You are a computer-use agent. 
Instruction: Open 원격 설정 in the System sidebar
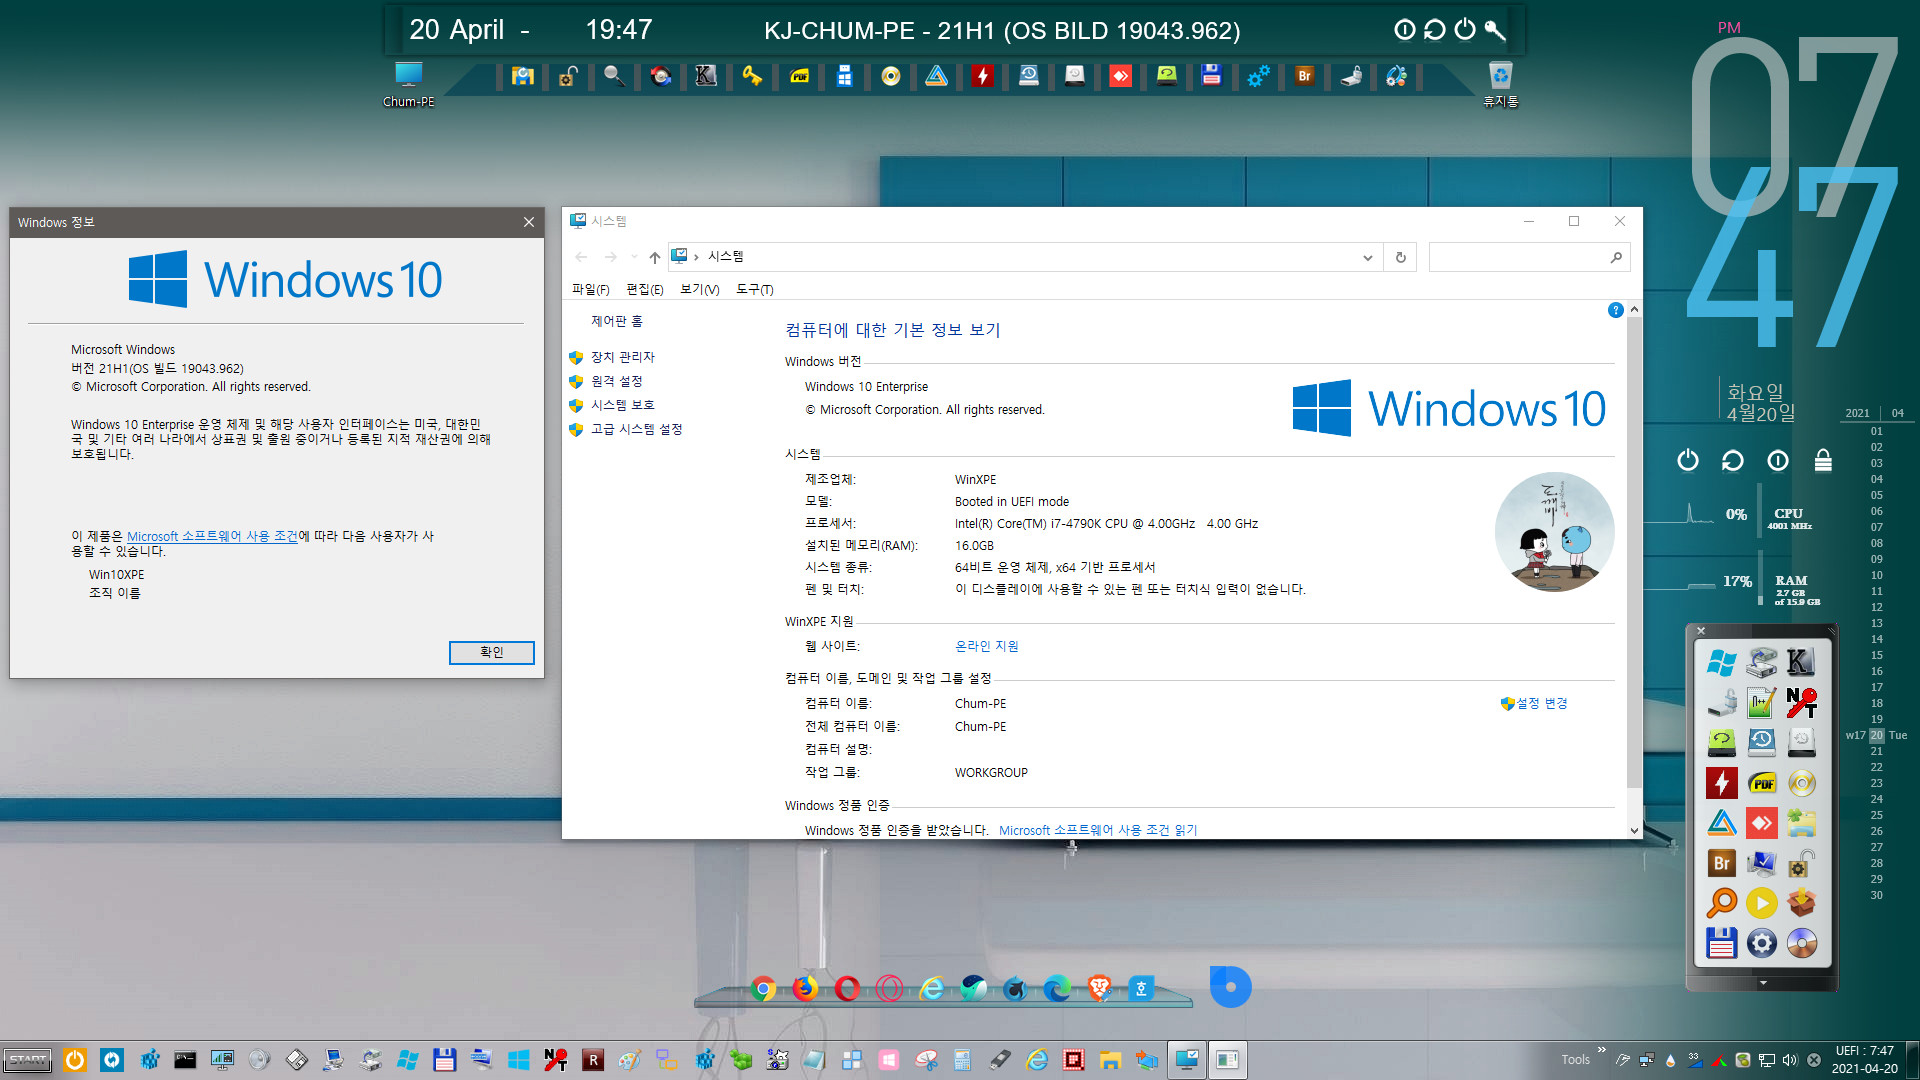(x=616, y=381)
